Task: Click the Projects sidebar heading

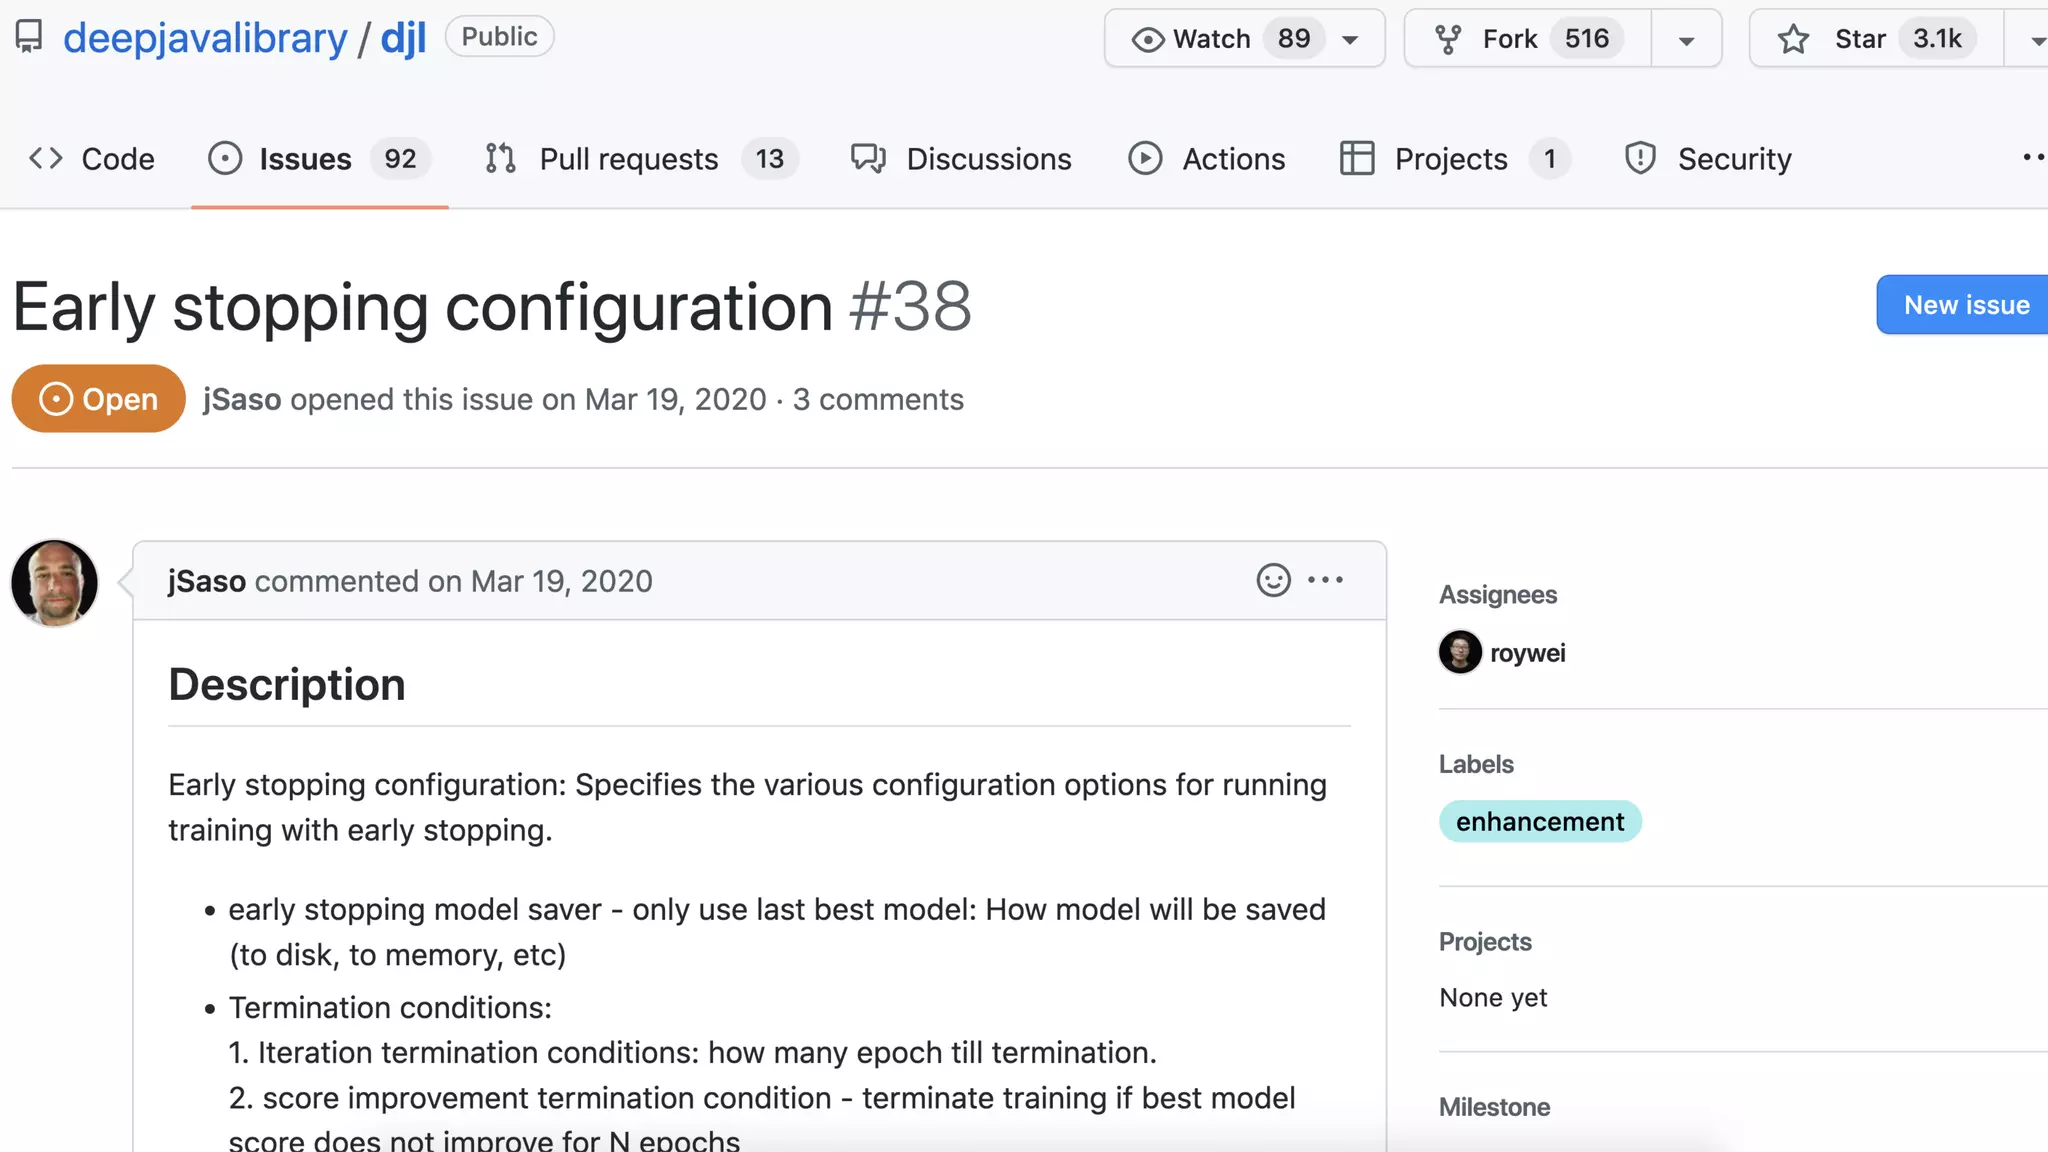Action: point(1485,942)
